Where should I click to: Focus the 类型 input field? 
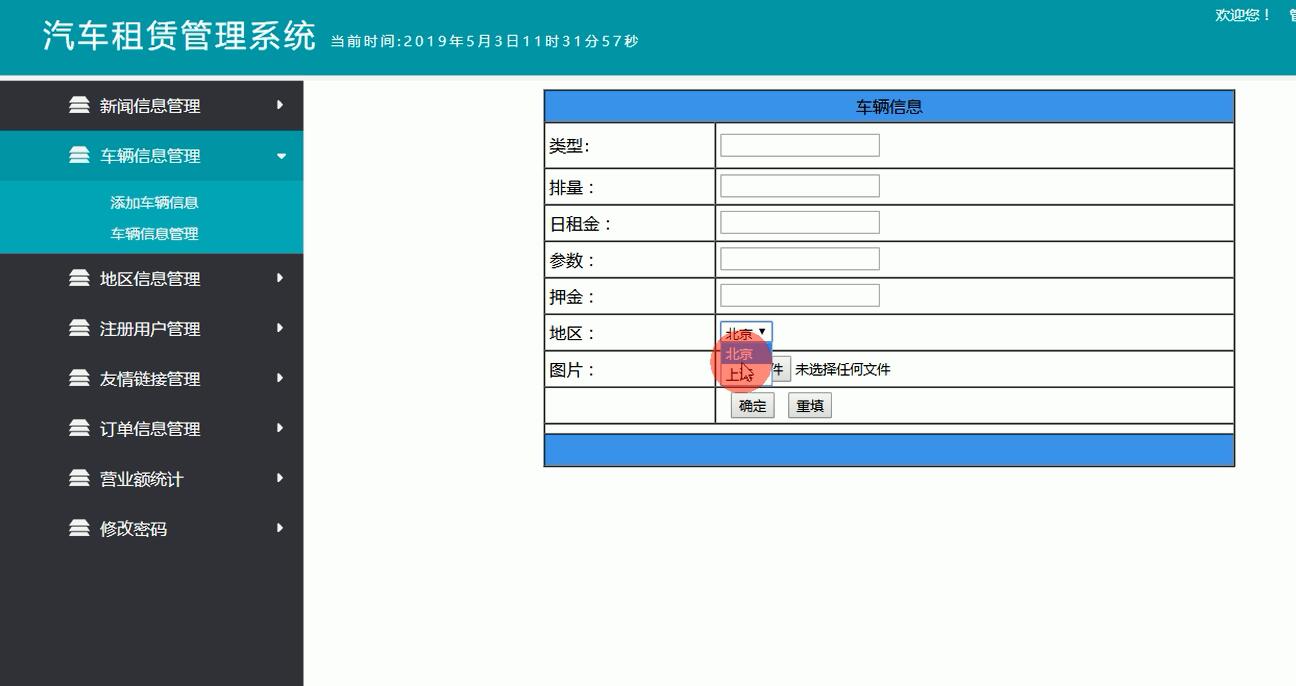click(x=800, y=145)
